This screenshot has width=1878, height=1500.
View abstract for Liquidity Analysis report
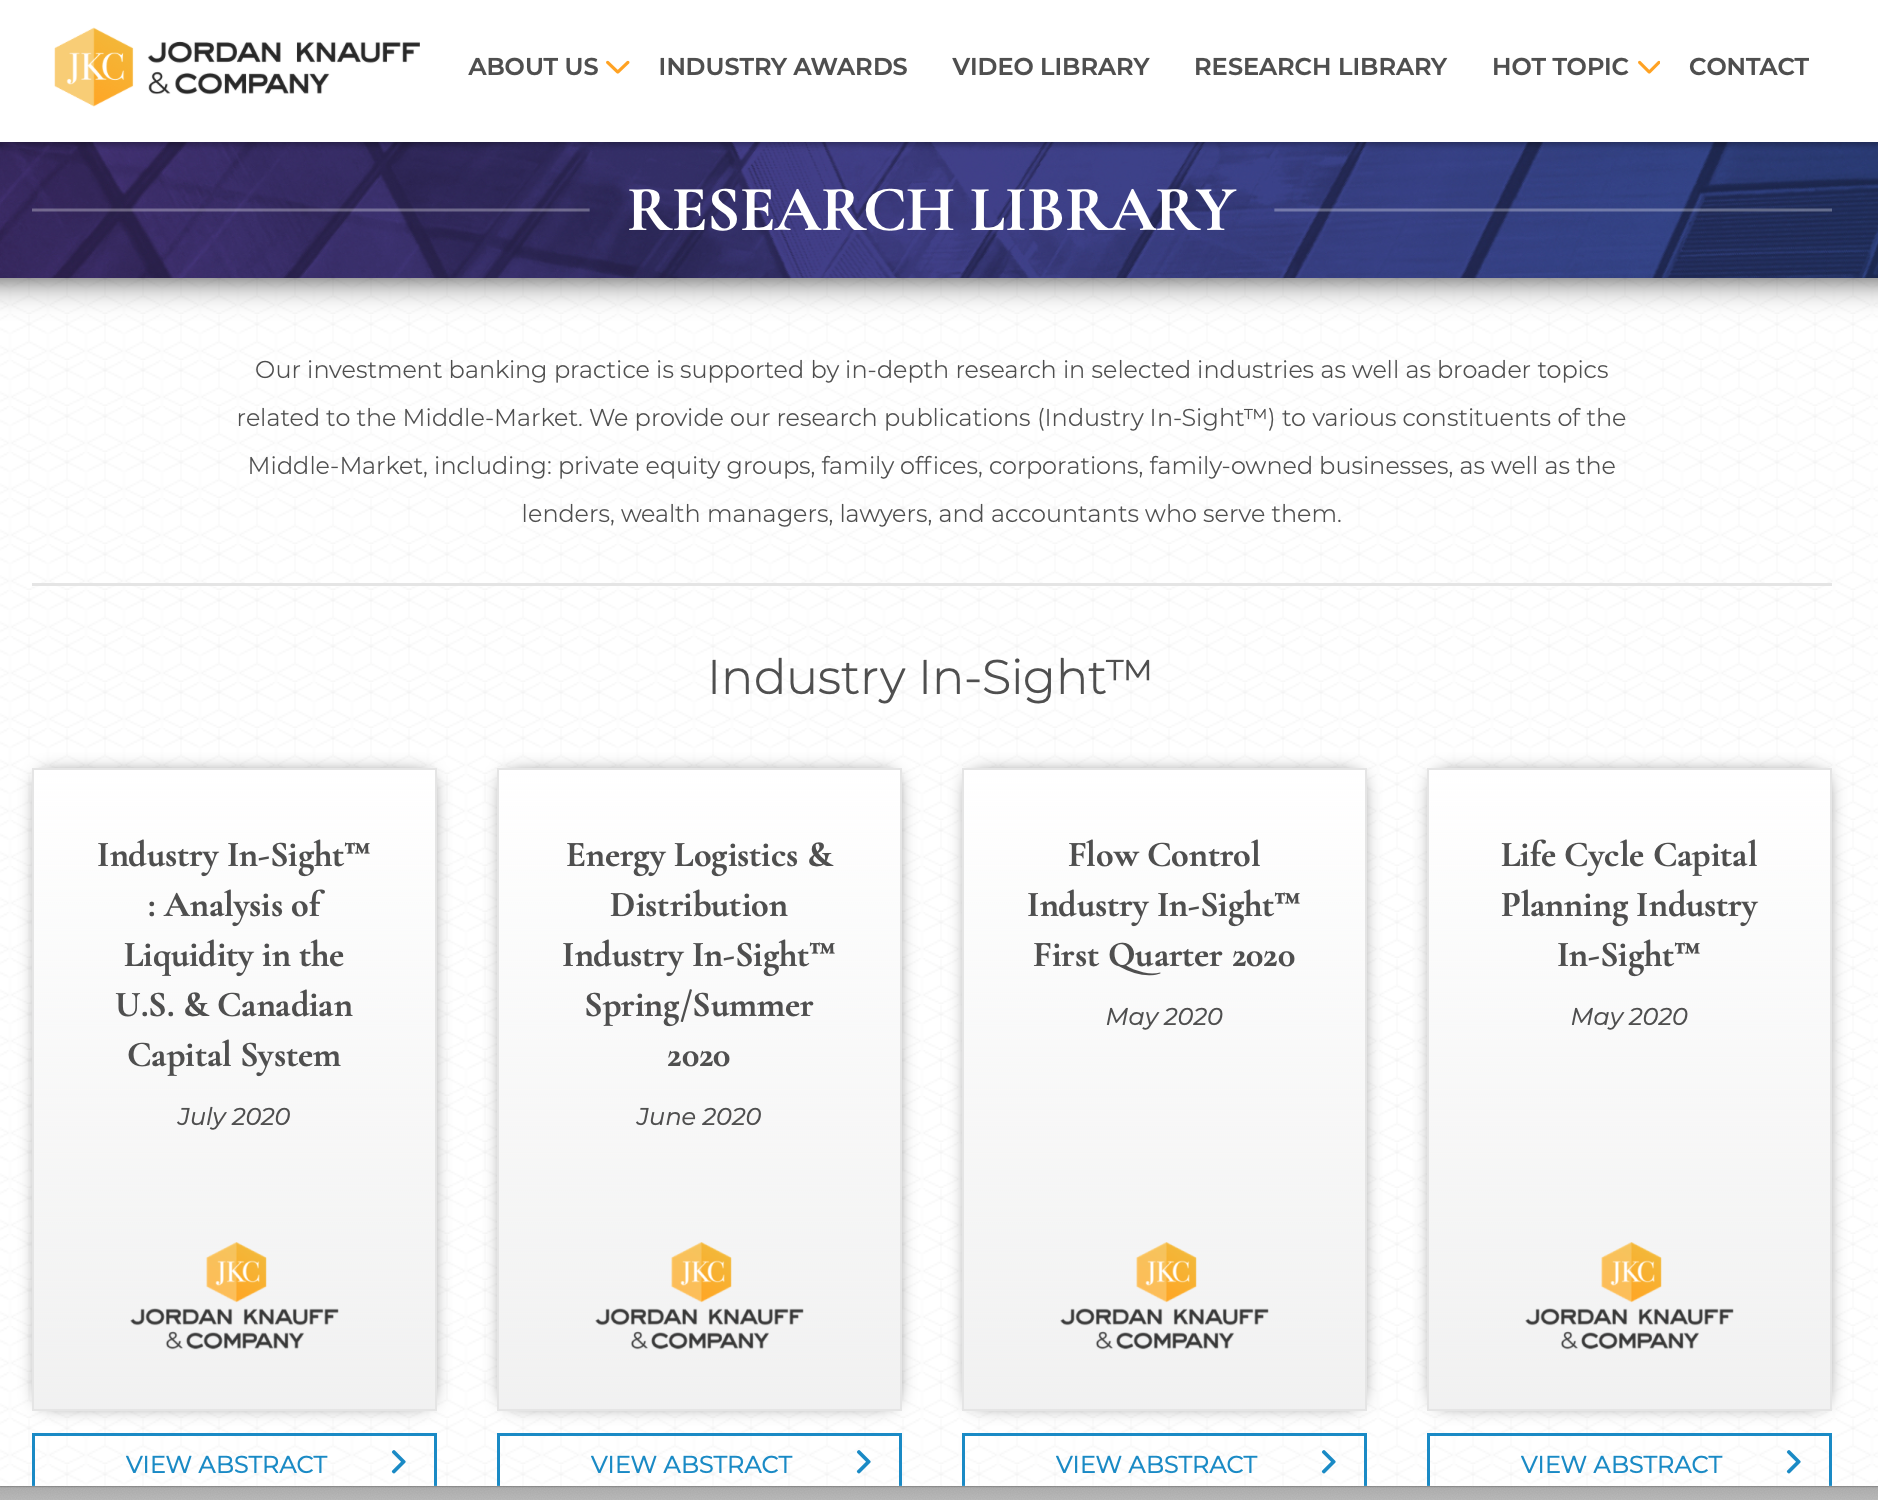234,1461
